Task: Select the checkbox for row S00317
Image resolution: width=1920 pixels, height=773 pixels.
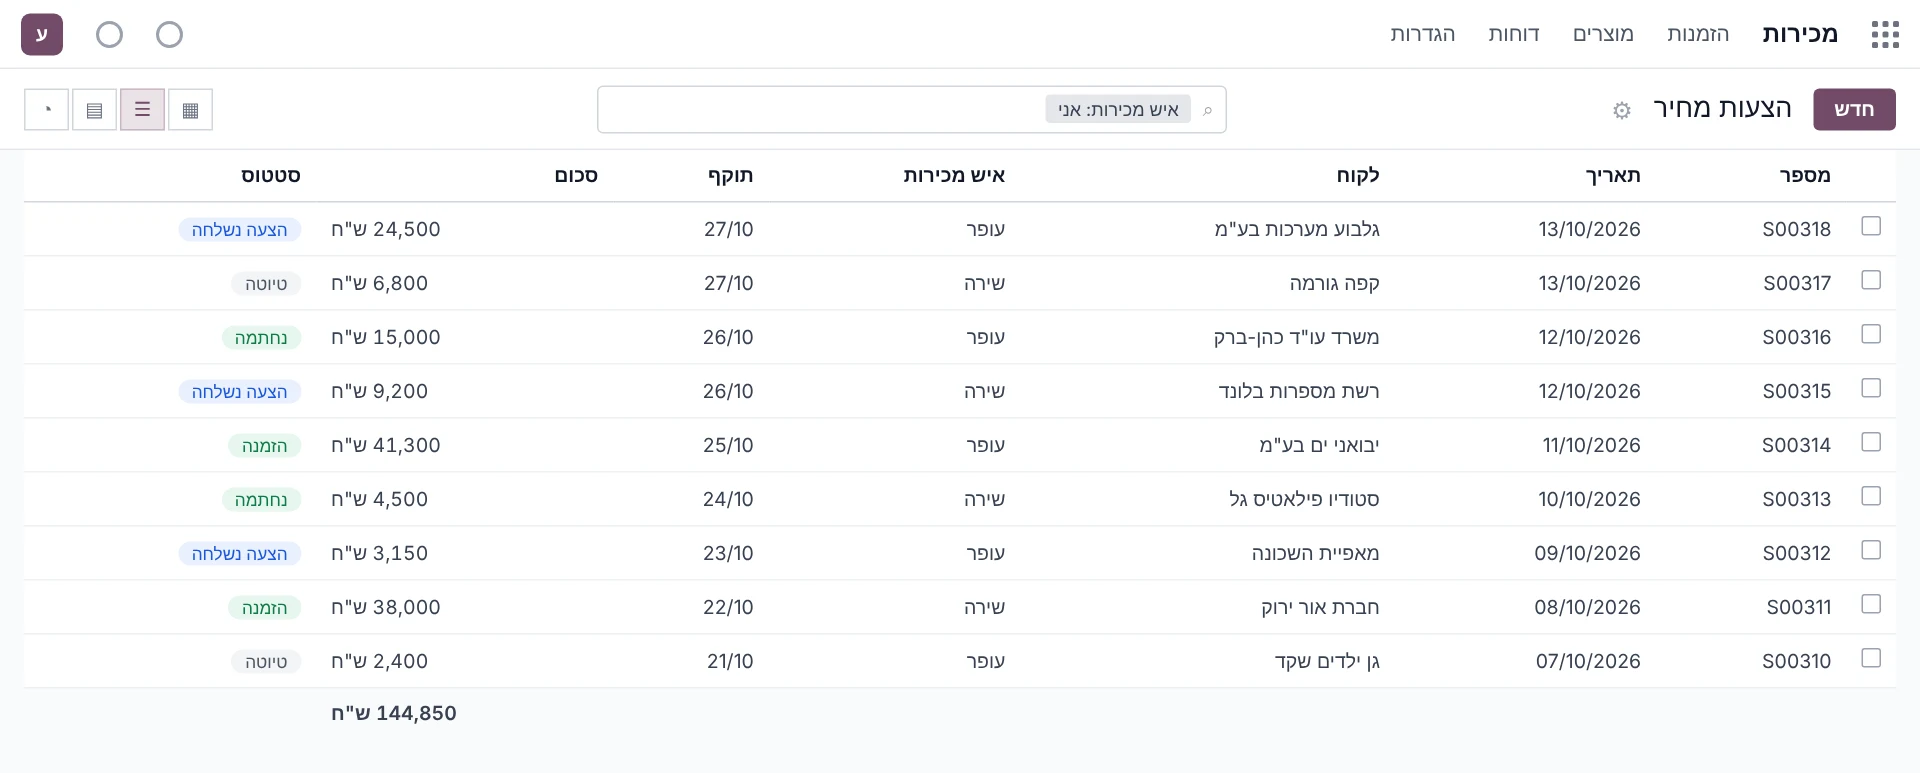Action: 1871,280
